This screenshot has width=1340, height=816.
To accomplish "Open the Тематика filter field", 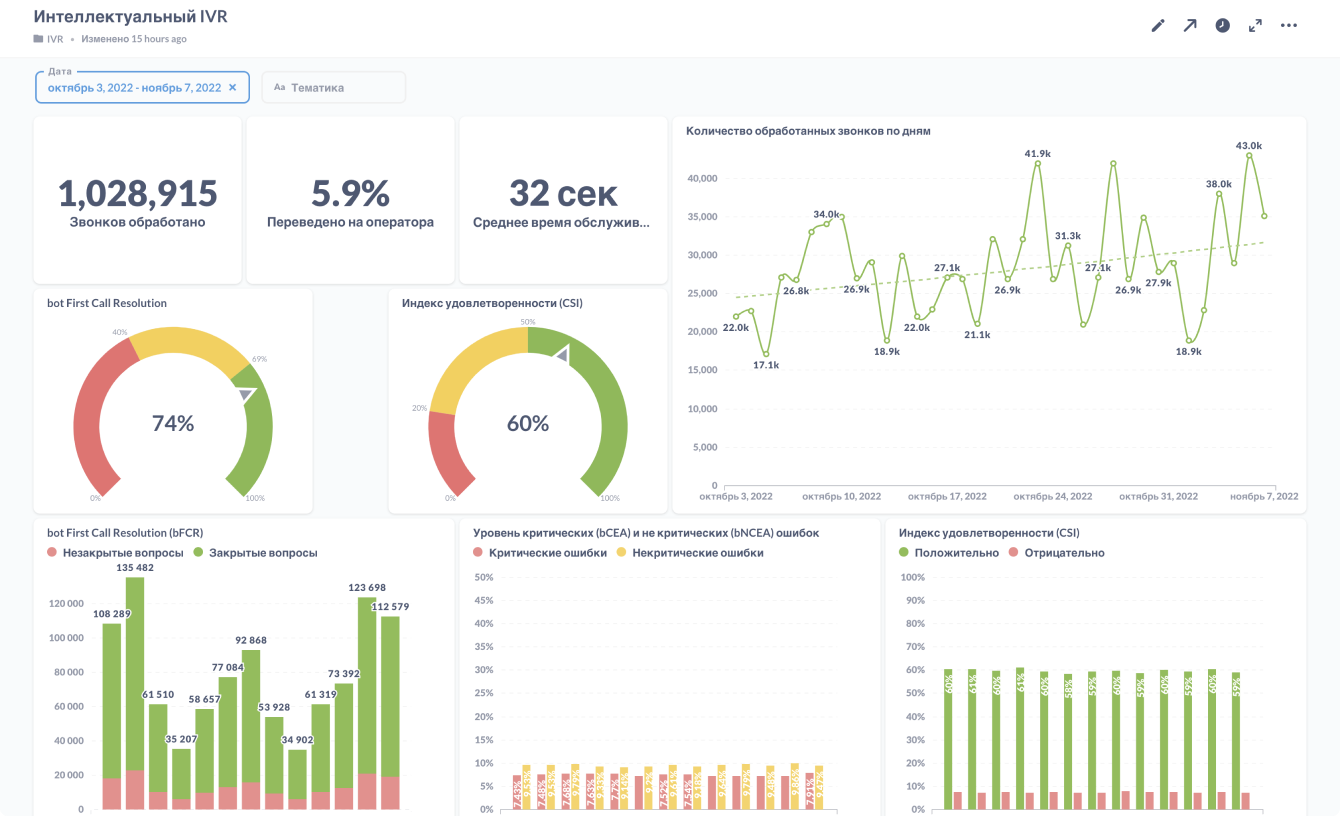I will [334, 87].
